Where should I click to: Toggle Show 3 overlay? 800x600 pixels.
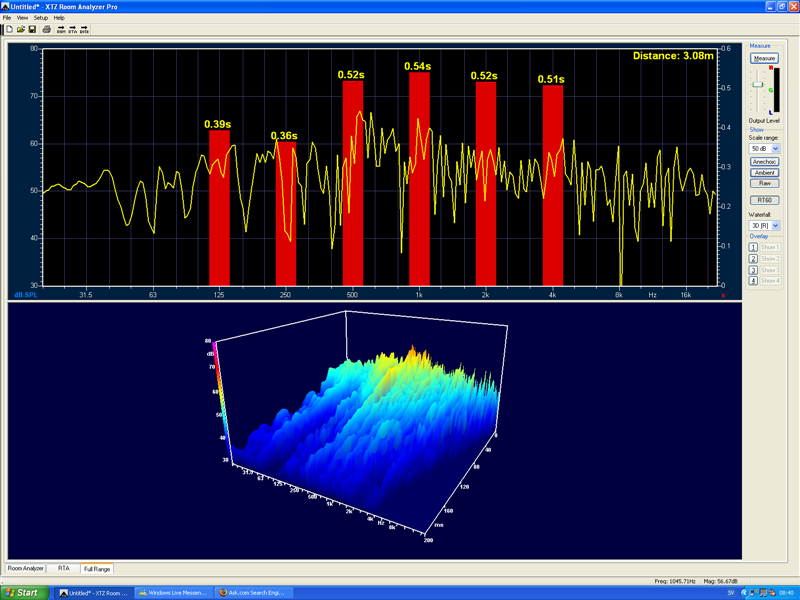[769, 270]
